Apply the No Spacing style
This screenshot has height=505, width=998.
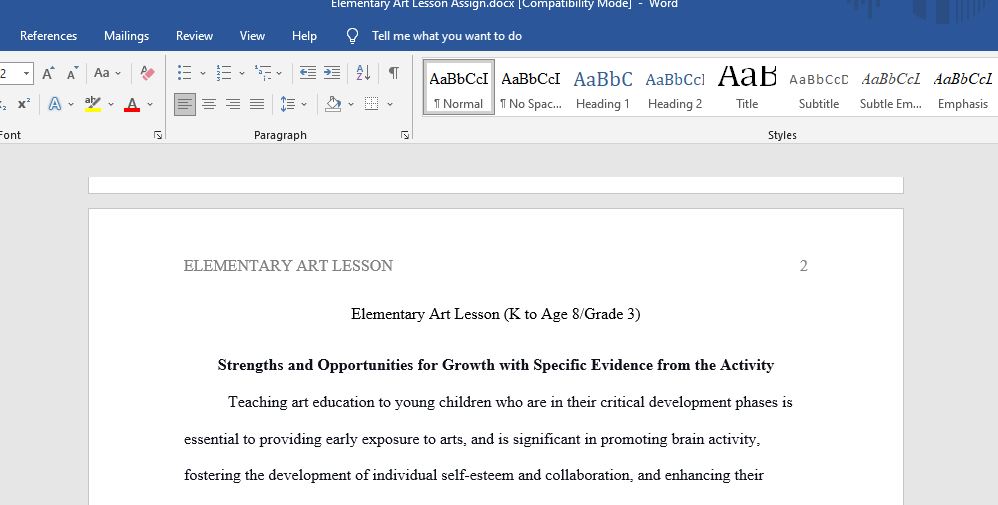coord(531,88)
